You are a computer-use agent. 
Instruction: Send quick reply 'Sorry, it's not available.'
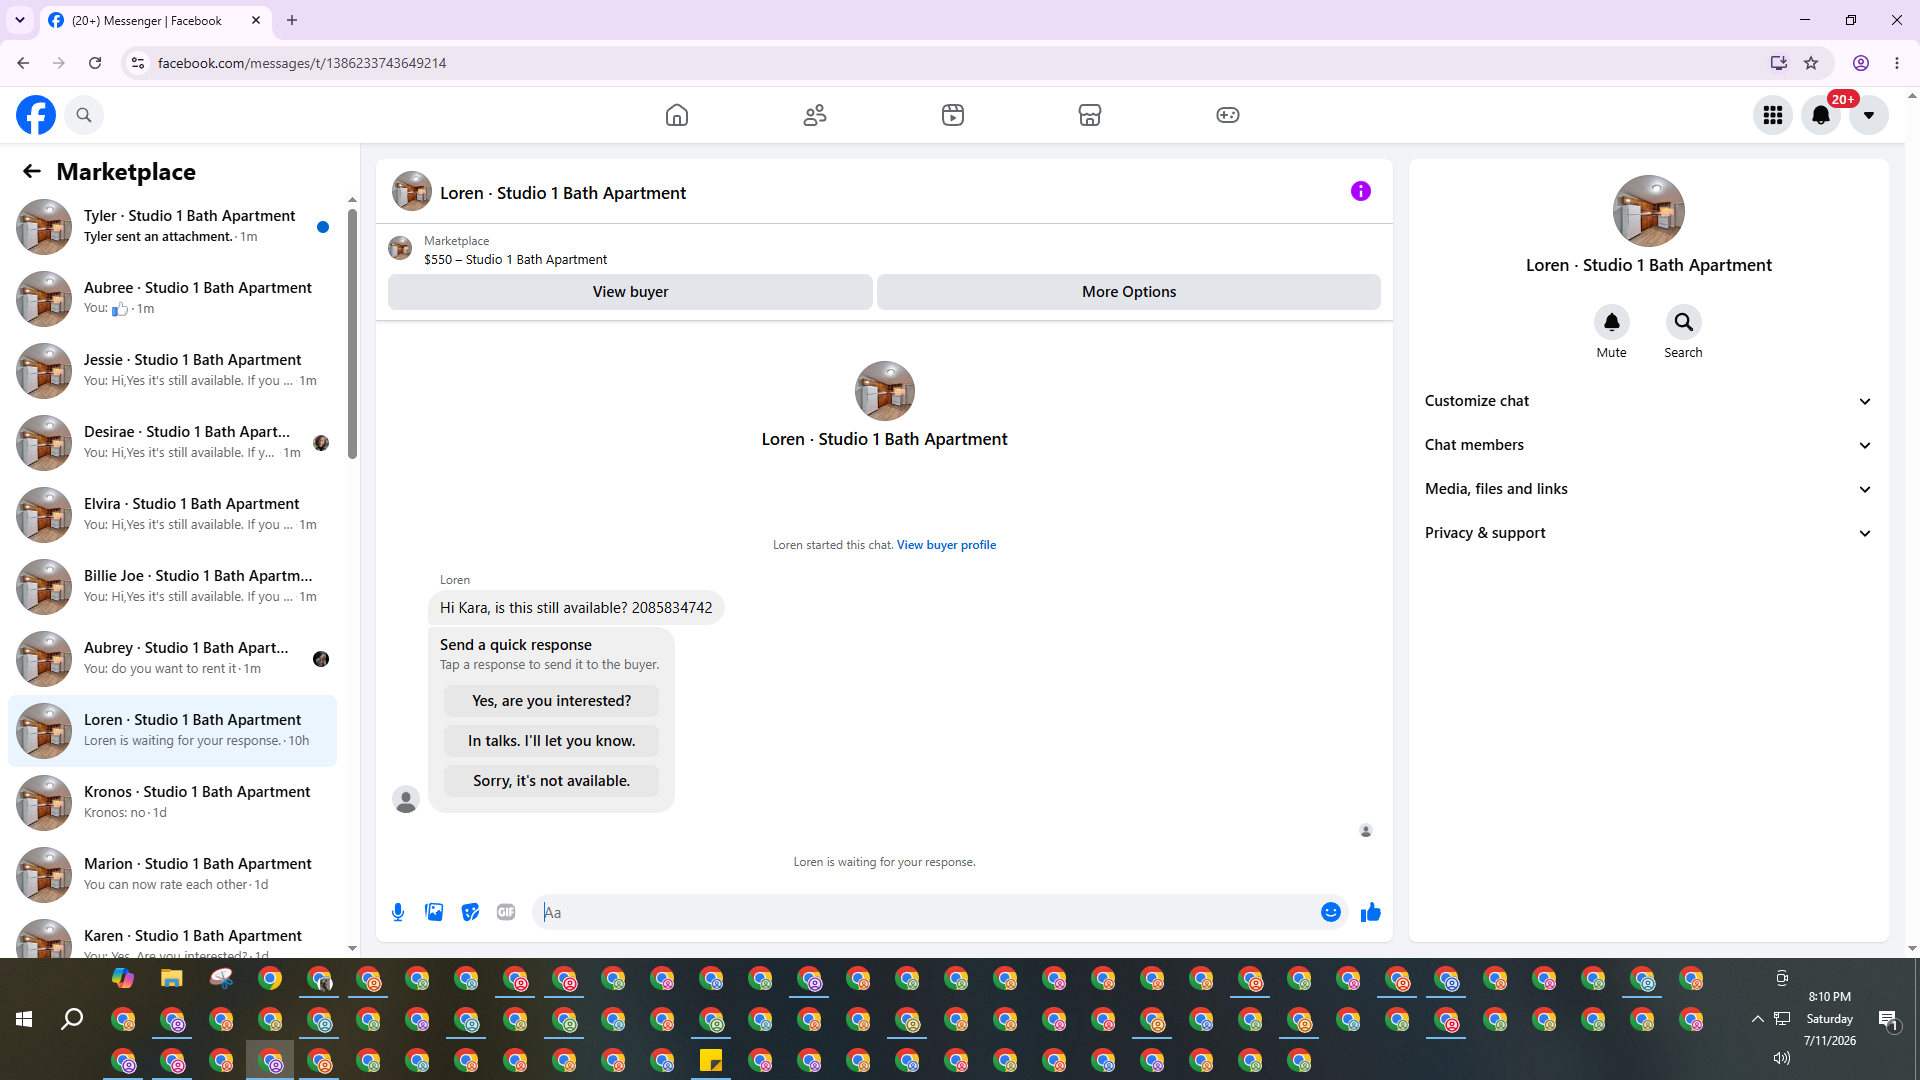click(552, 781)
